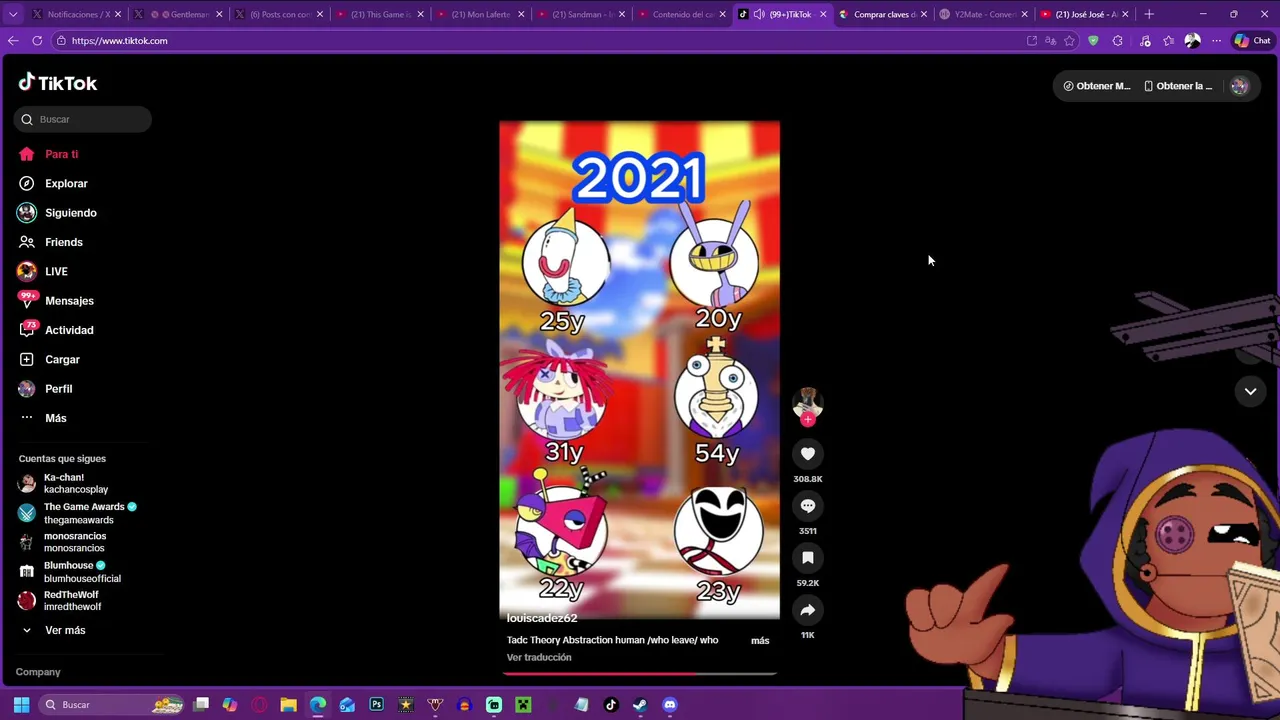Screen dimensions: 1280x720
Task: Open creator avatar beside the video
Action: click(808, 402)
